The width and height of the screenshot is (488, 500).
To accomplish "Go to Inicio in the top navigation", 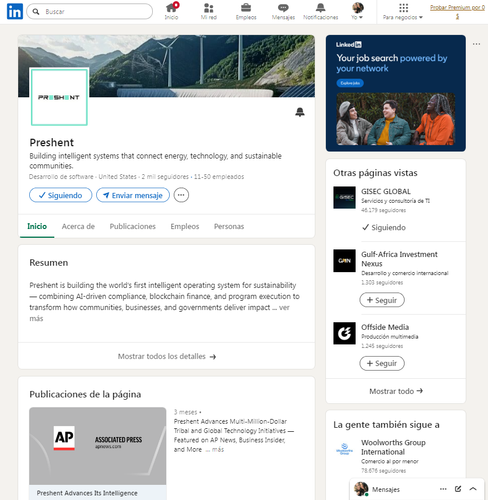I will click(x=171, y=11).
